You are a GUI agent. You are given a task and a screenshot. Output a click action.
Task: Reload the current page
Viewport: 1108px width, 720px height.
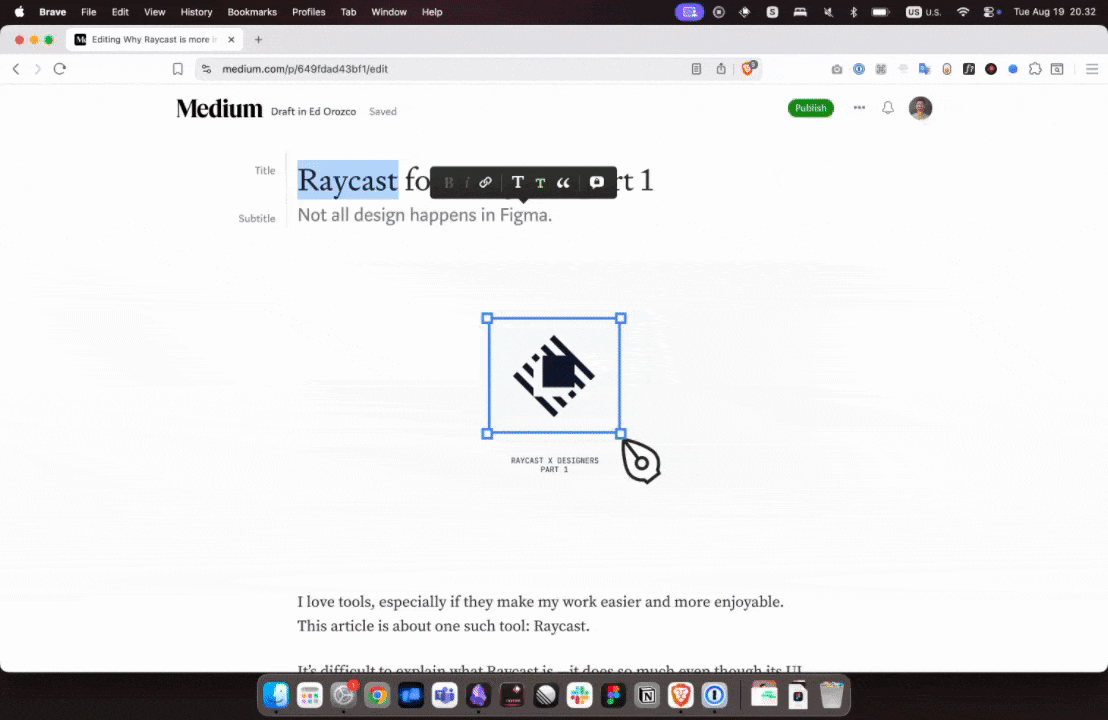coord(60,69)
